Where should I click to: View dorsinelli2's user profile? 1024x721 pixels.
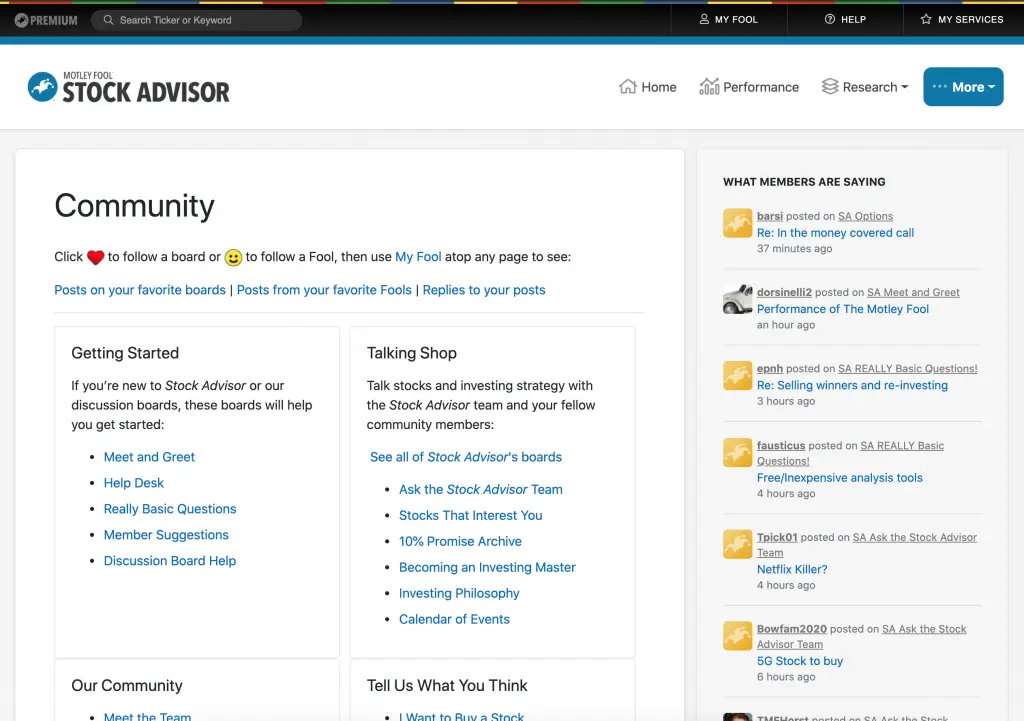click(784, 293)
